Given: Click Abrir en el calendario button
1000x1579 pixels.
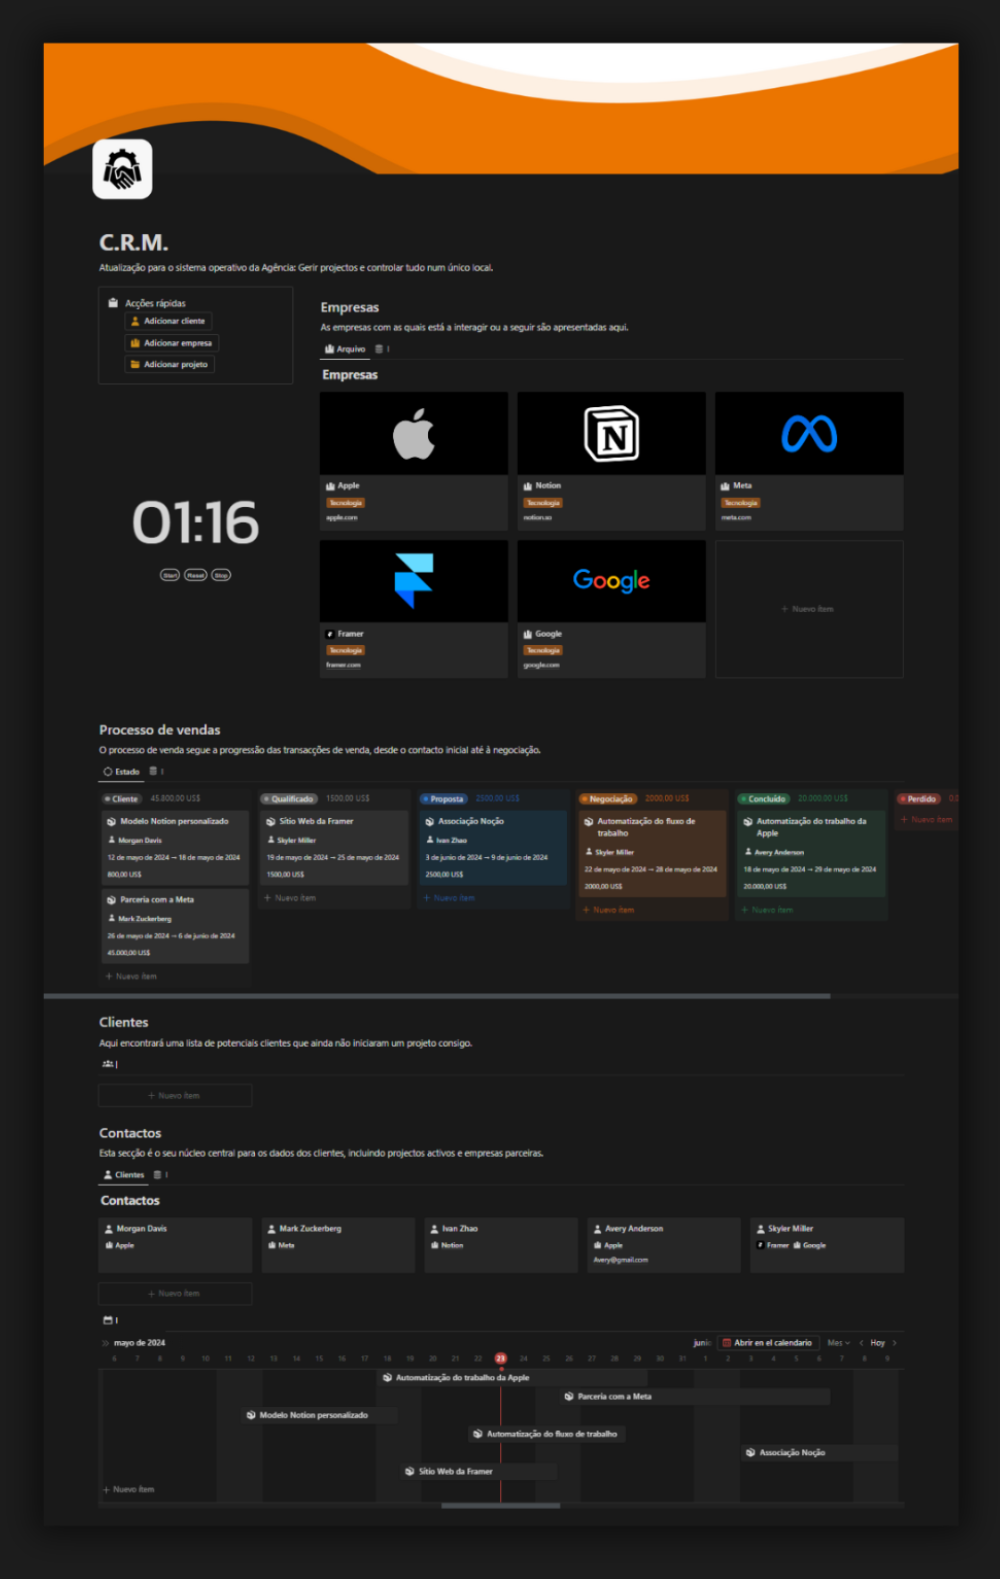Looking at the screenshot, I should pyautogui.click(x=767, y=1343).
